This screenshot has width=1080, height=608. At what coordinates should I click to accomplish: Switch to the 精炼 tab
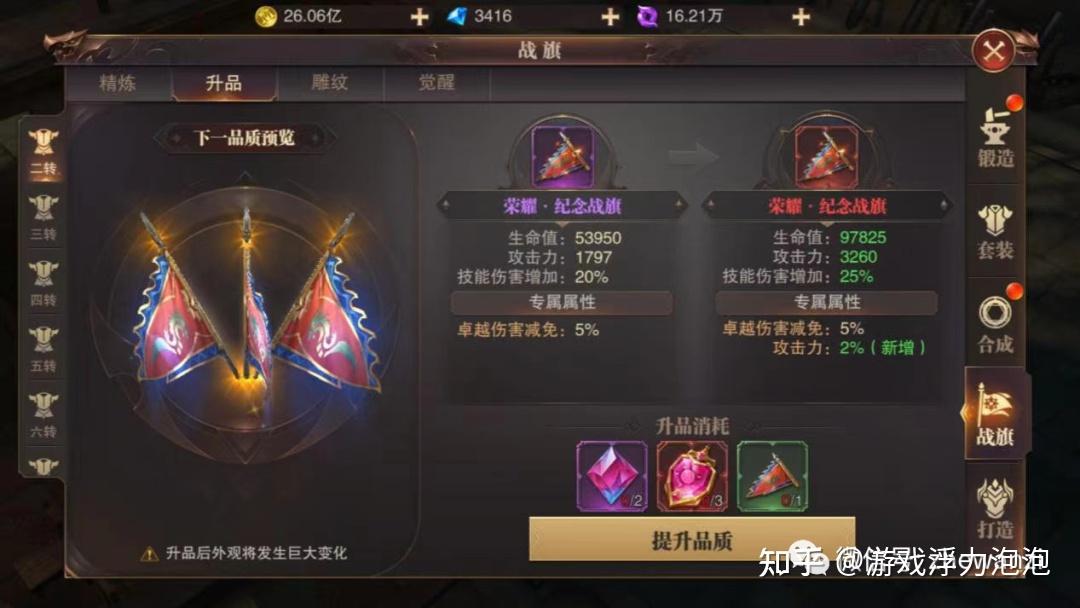(x=118, y=83)
